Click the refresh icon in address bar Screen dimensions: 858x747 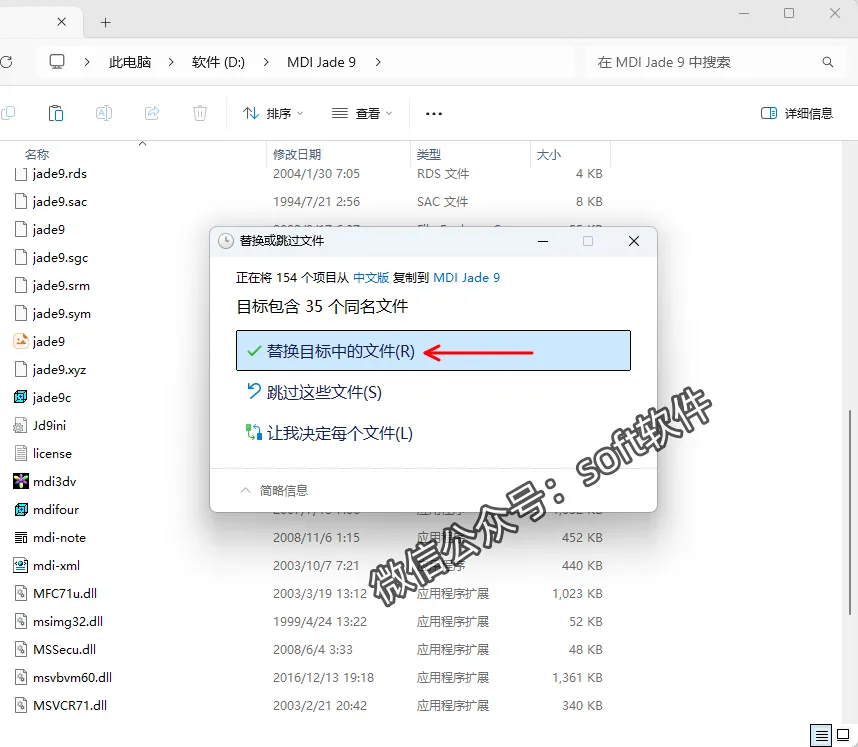pyautogui.click(x=6, y=62)
